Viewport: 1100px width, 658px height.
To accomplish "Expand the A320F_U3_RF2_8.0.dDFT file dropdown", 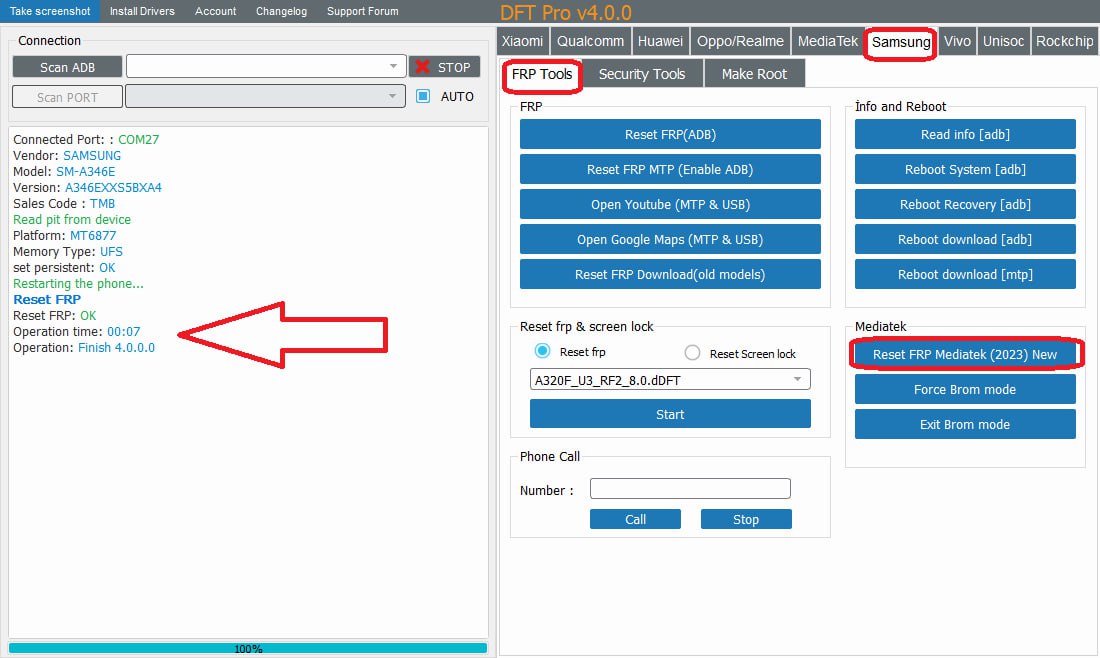I will 797,380.
